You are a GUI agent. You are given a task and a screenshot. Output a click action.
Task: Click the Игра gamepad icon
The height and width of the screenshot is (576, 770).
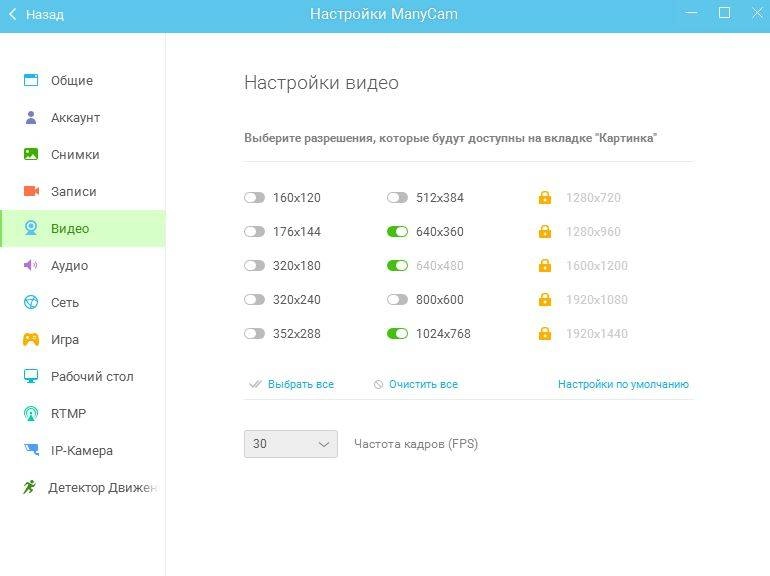coord(31,339)
